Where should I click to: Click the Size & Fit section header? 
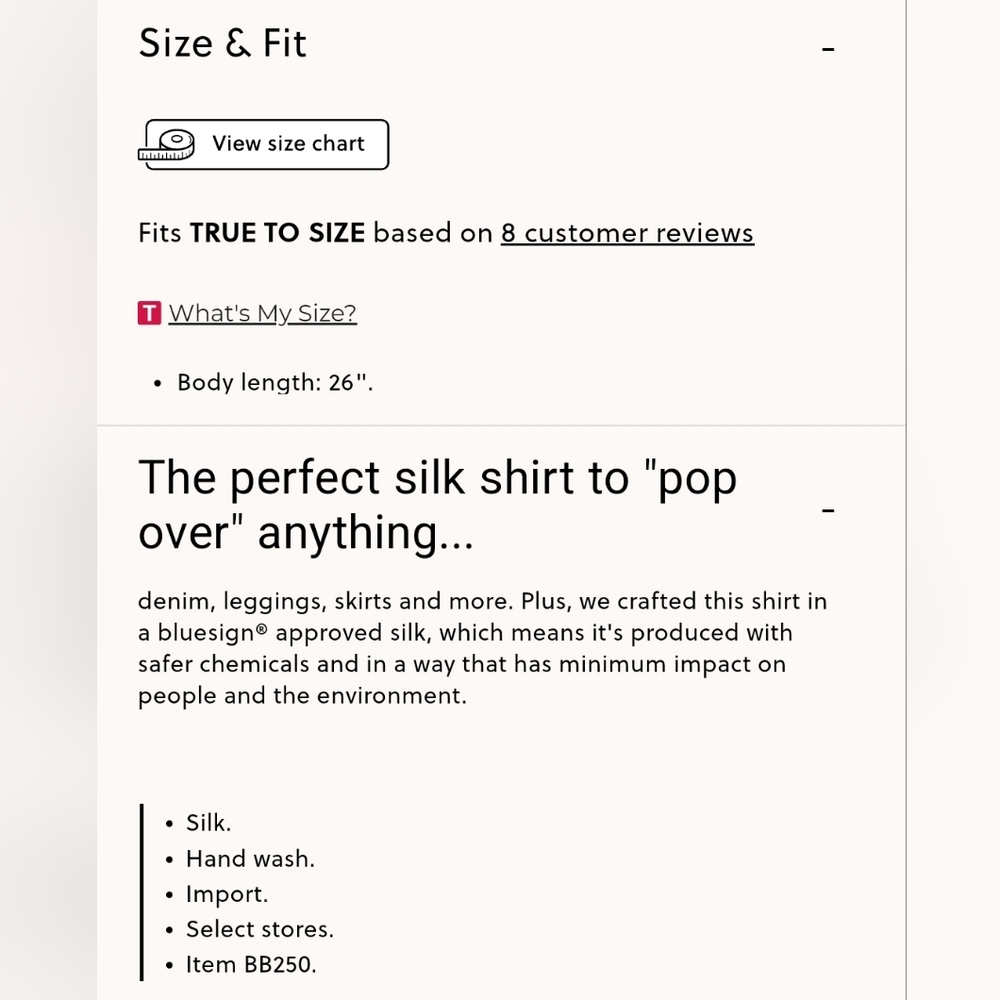222,42
